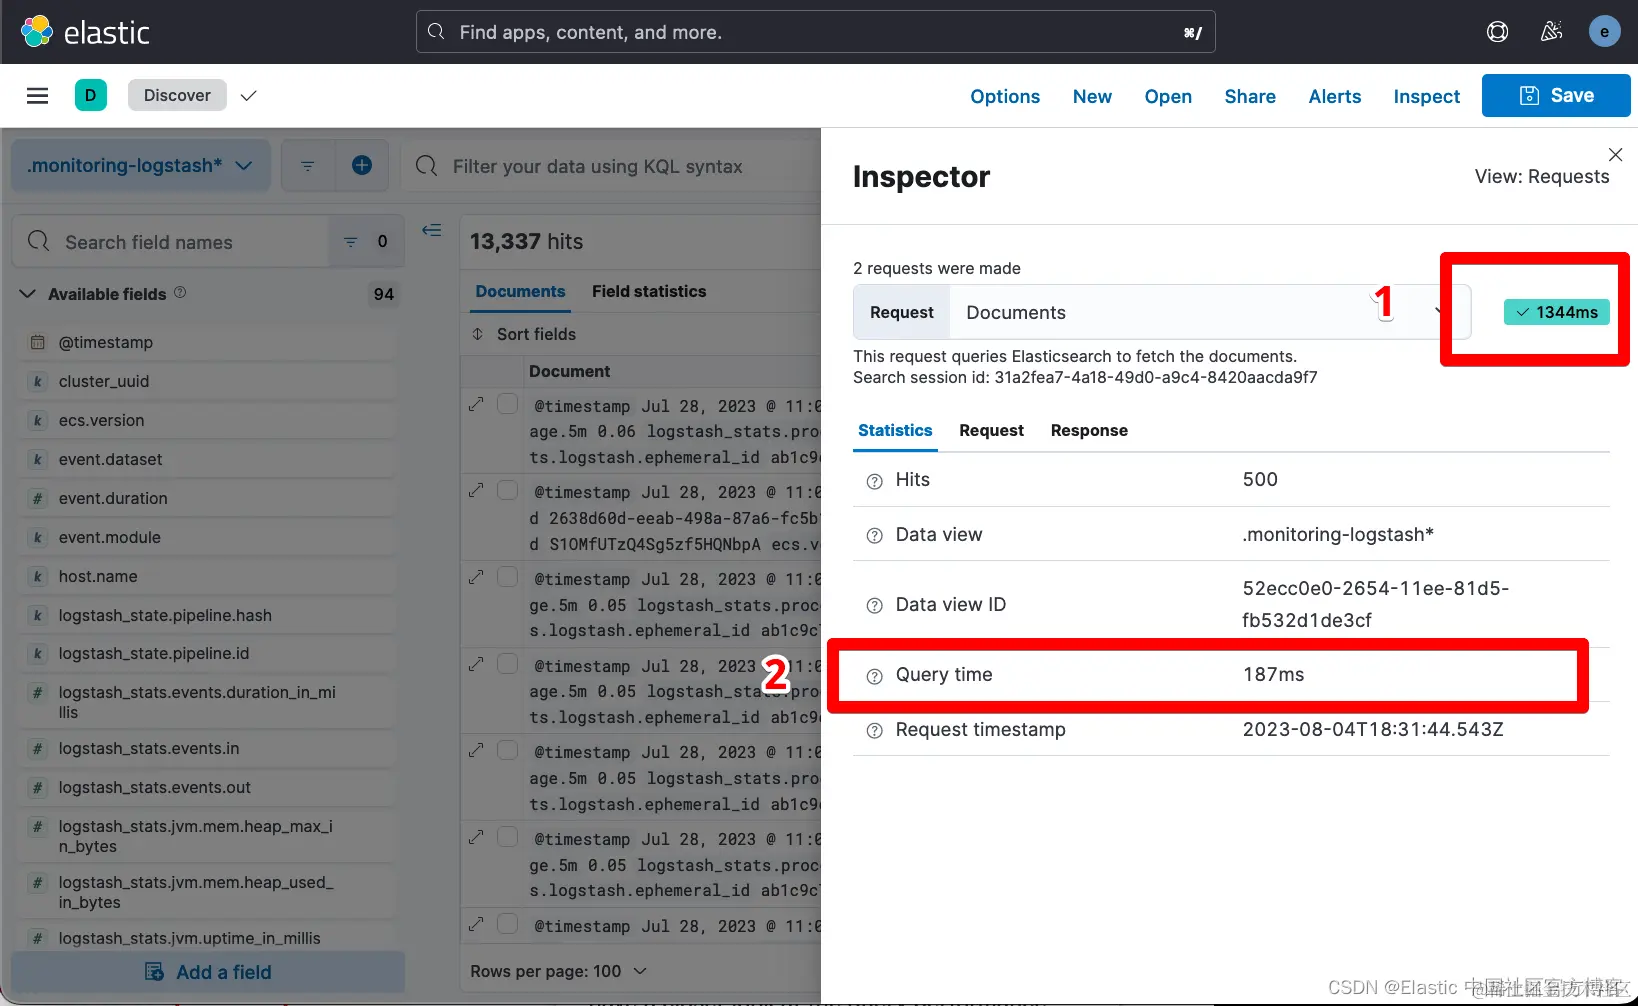
Task: Select the third document row checkbox
Action: (508, 577)
